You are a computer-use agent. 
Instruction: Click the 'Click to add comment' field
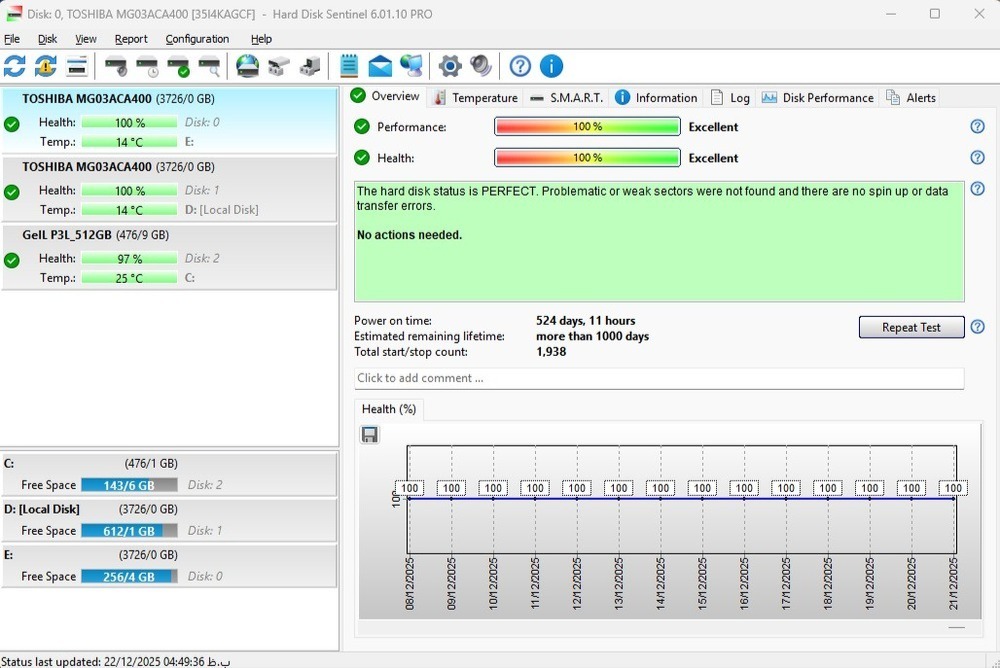coord(659,378)
